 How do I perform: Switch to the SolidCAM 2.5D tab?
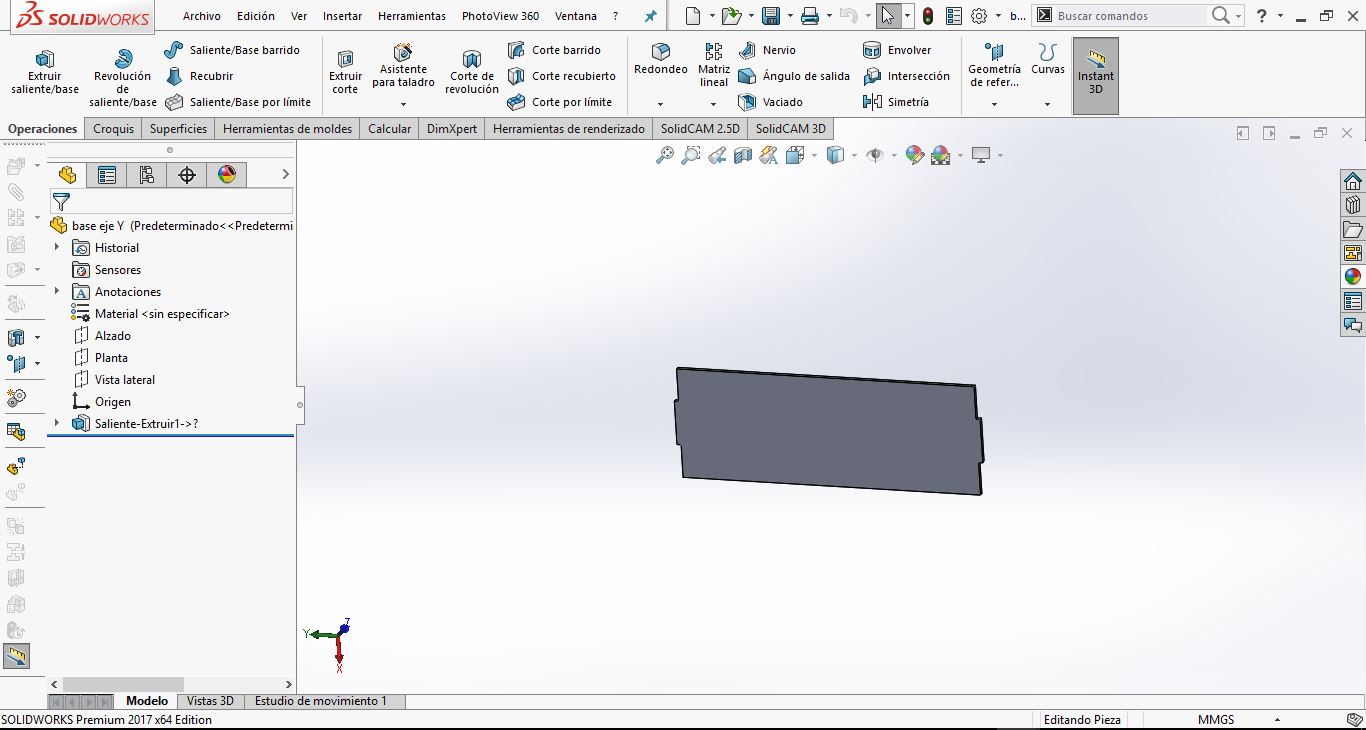pos(700,129)
